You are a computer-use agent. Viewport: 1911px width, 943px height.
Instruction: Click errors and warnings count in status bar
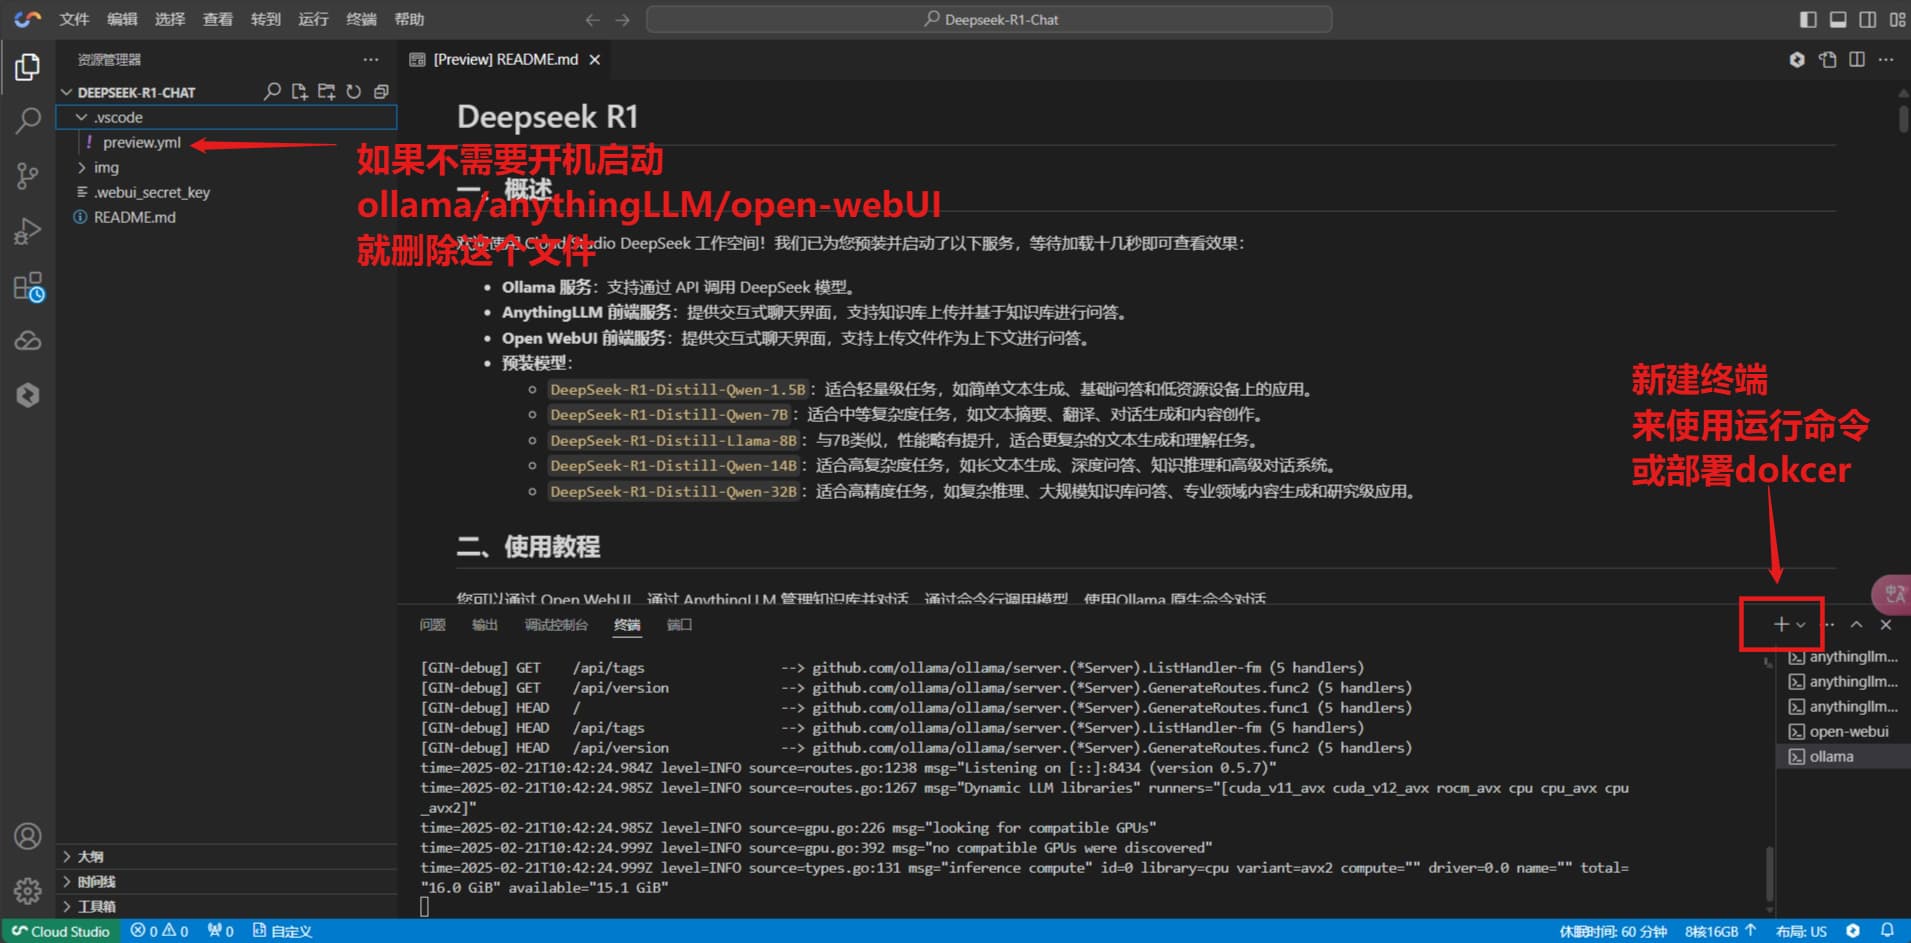coord(159,931)
